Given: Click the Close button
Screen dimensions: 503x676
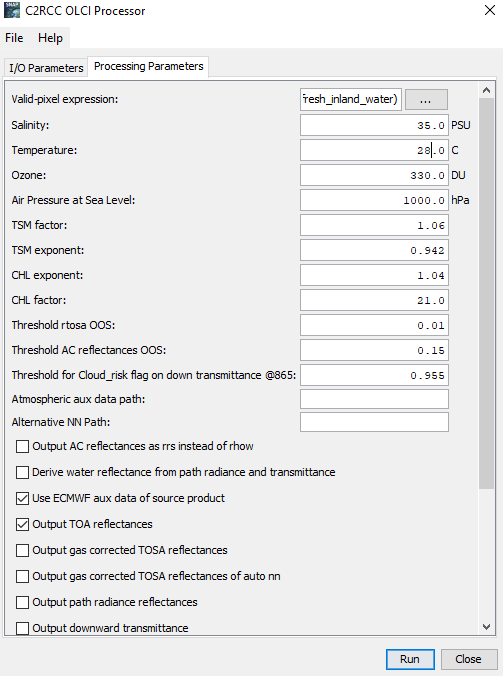Looking at the screenshot, I should coord(469,659).
